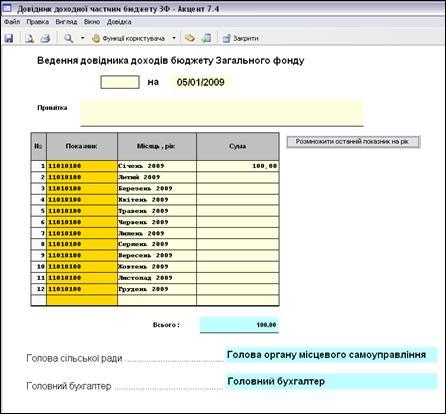Viewport: 446px width, 414px height.
Task: Open the Вигляд menu
Action: coord(66,22)
